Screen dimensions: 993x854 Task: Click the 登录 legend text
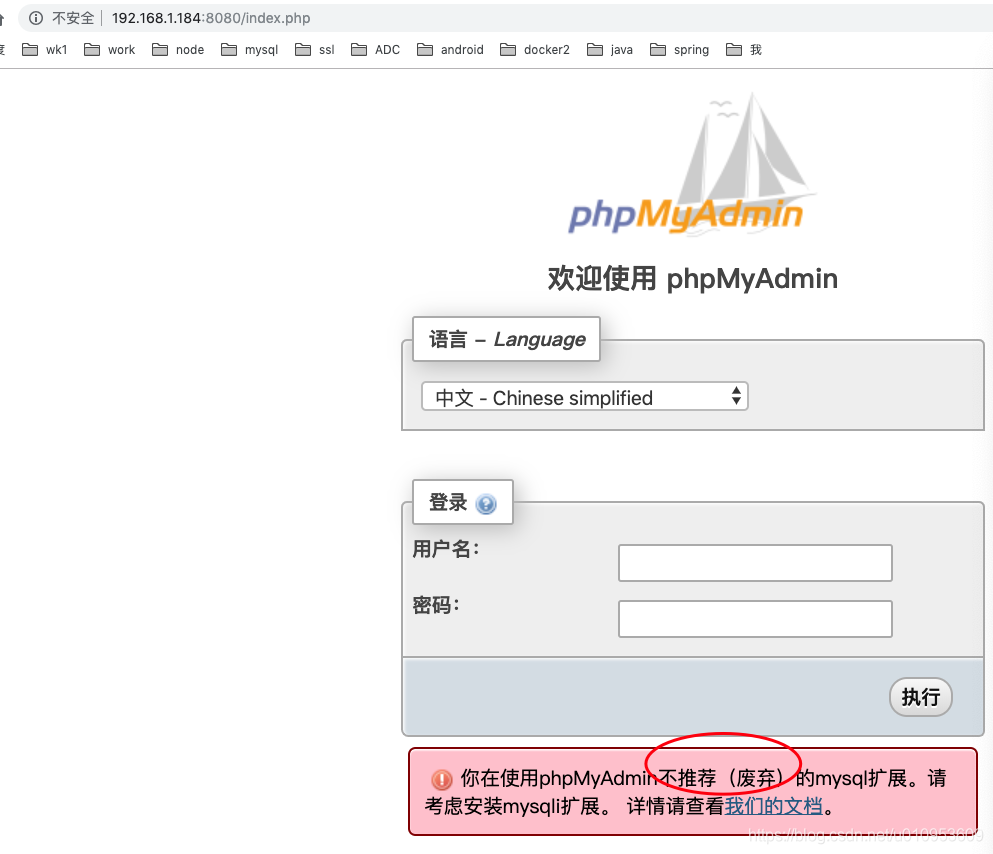448,502
